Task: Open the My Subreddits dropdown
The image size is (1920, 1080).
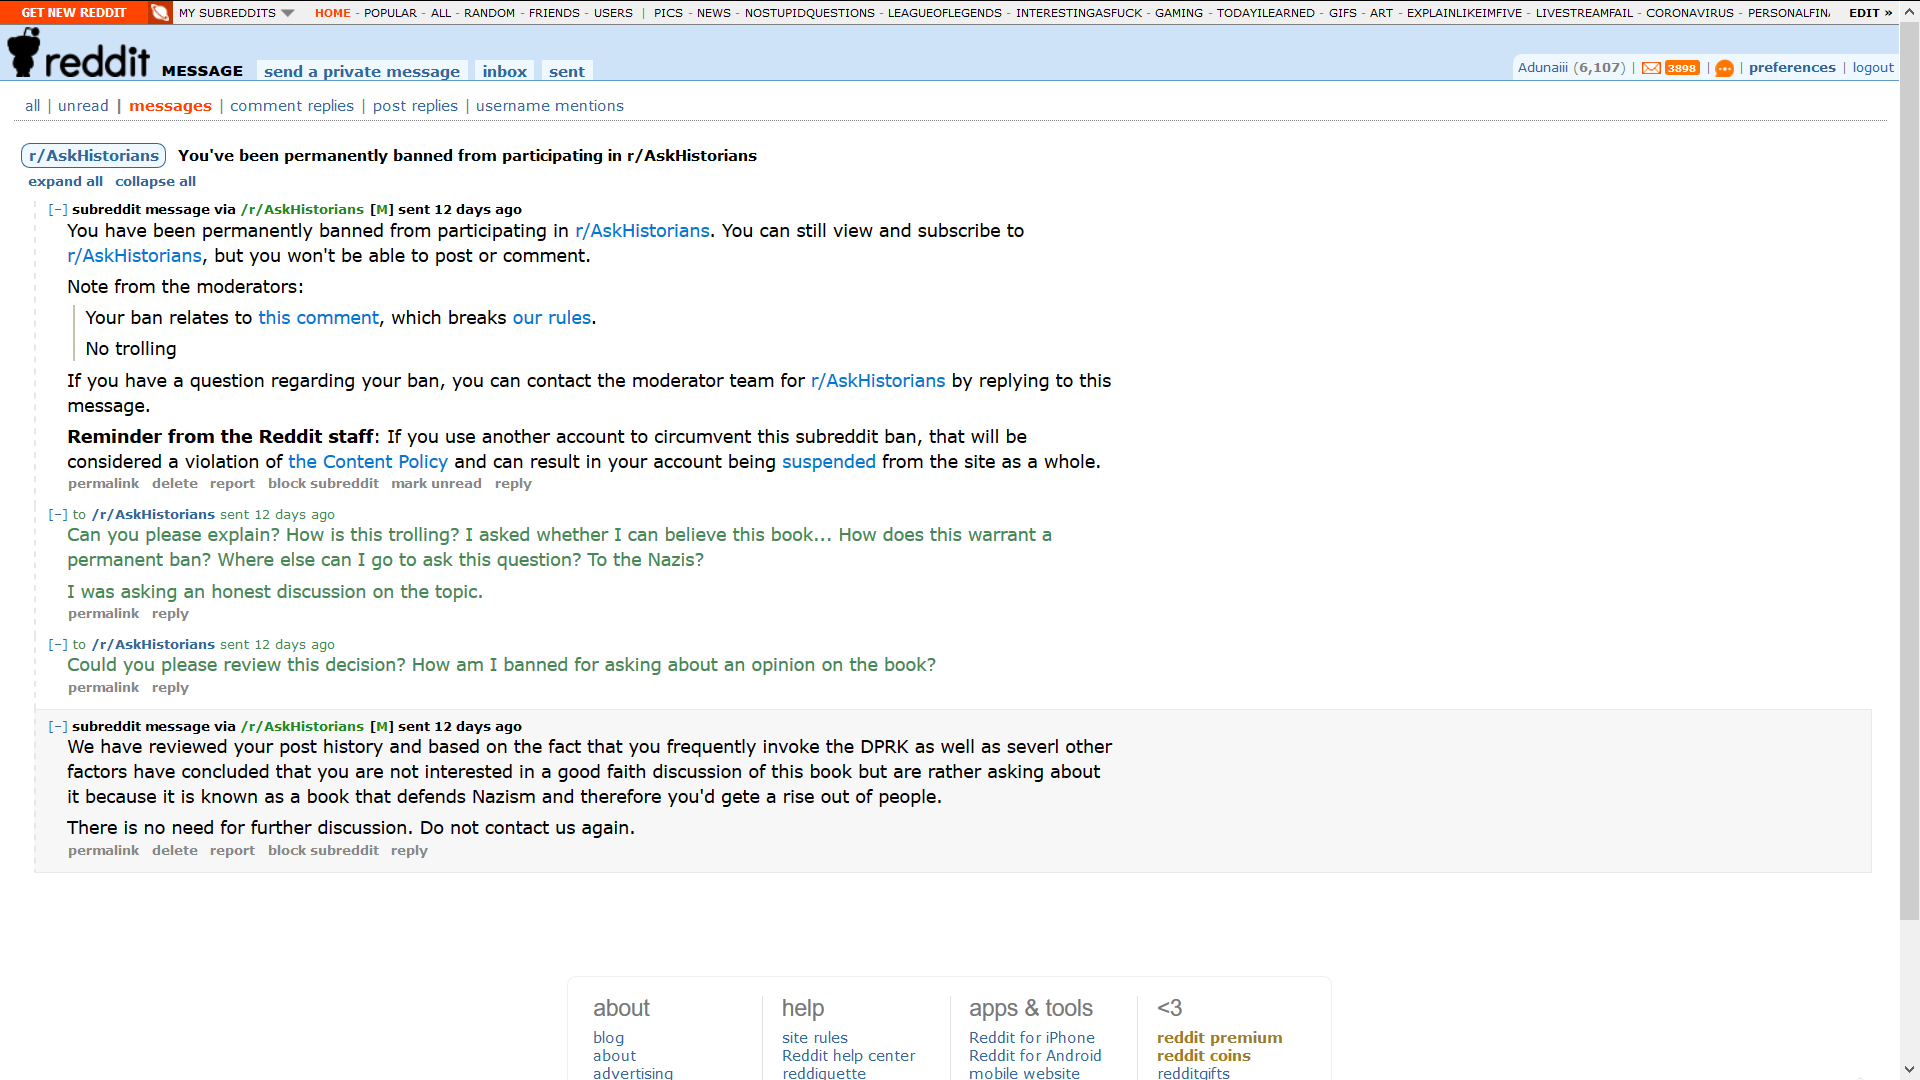Action: [236, 13]
